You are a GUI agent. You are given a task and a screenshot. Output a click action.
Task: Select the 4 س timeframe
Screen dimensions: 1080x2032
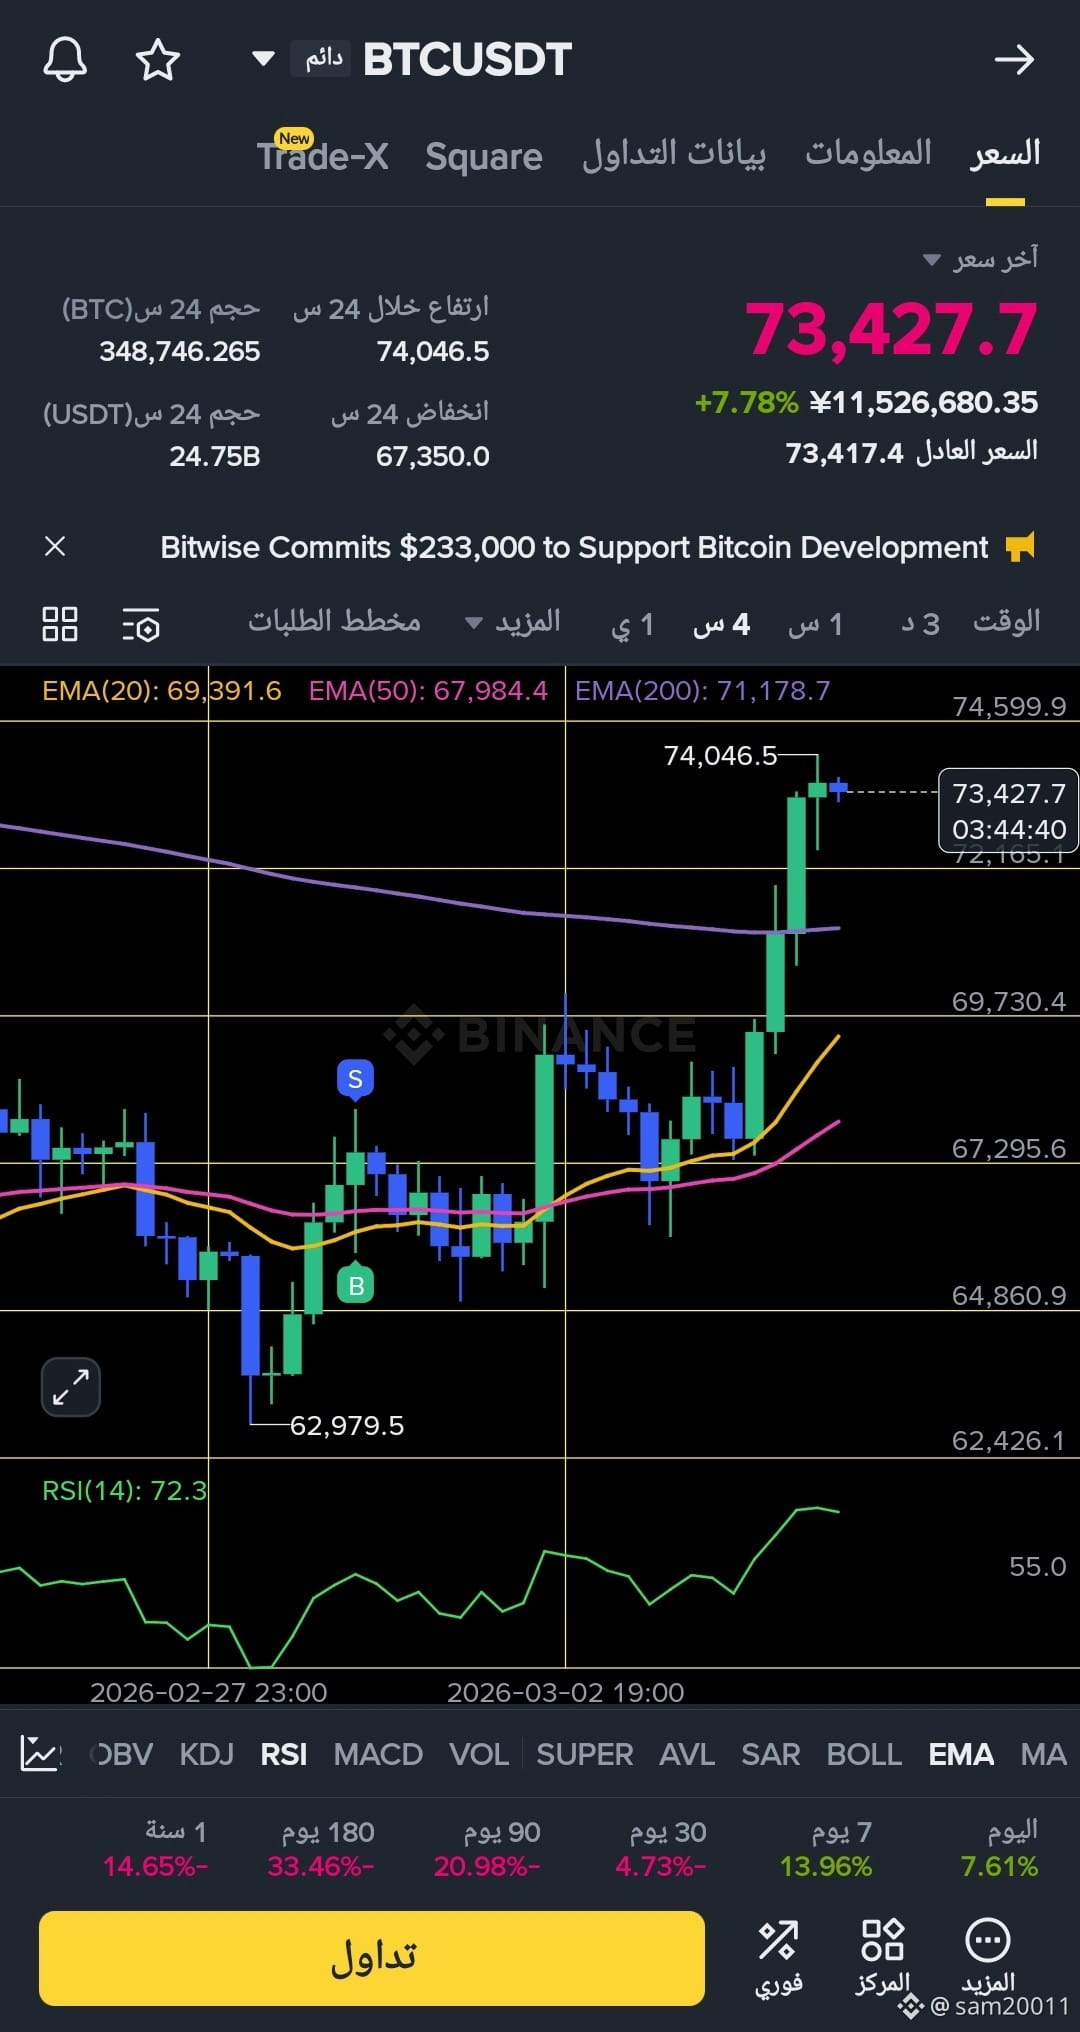pyautogui.click(x=721, y=624)
